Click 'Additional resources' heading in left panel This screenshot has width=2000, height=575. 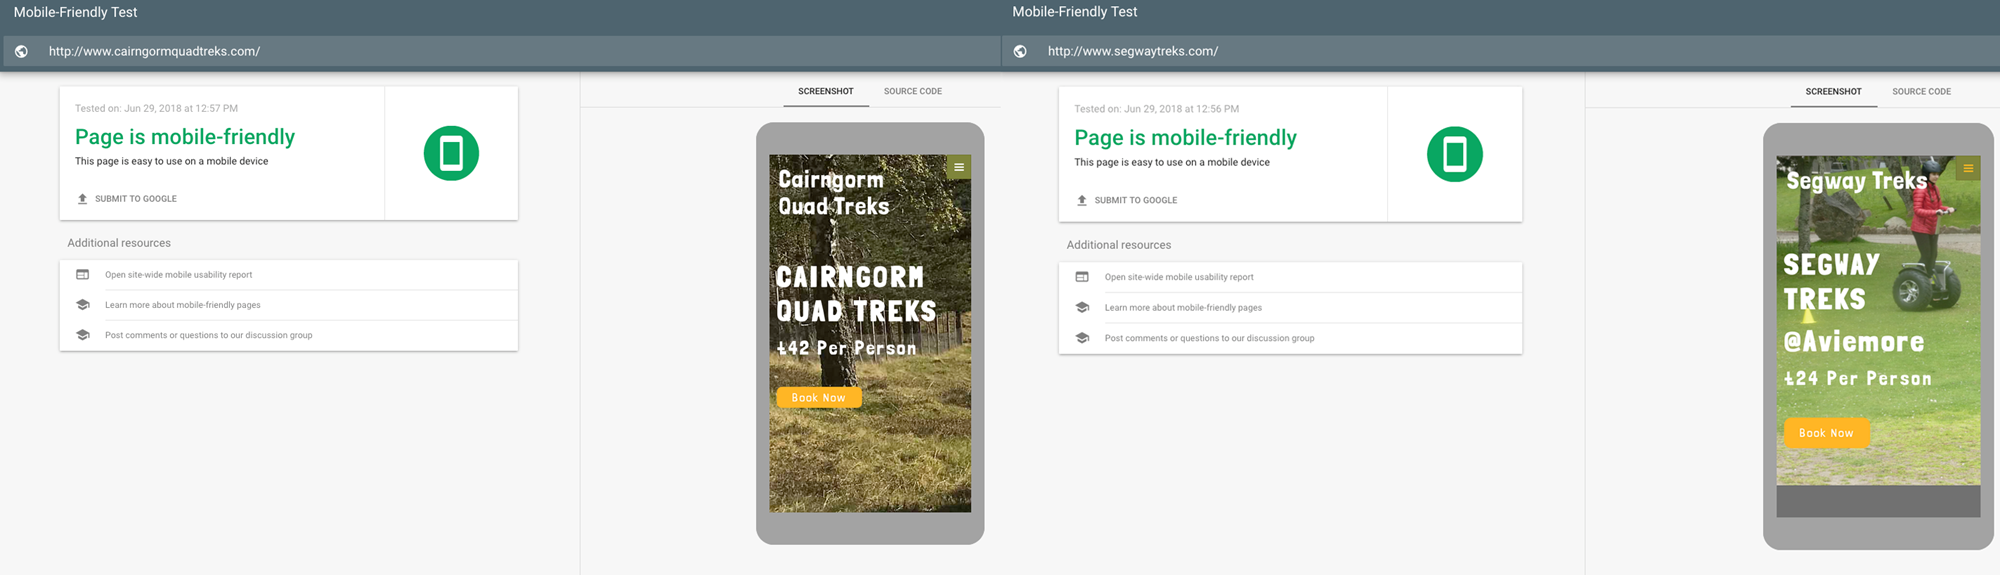(x=119, y=243)
